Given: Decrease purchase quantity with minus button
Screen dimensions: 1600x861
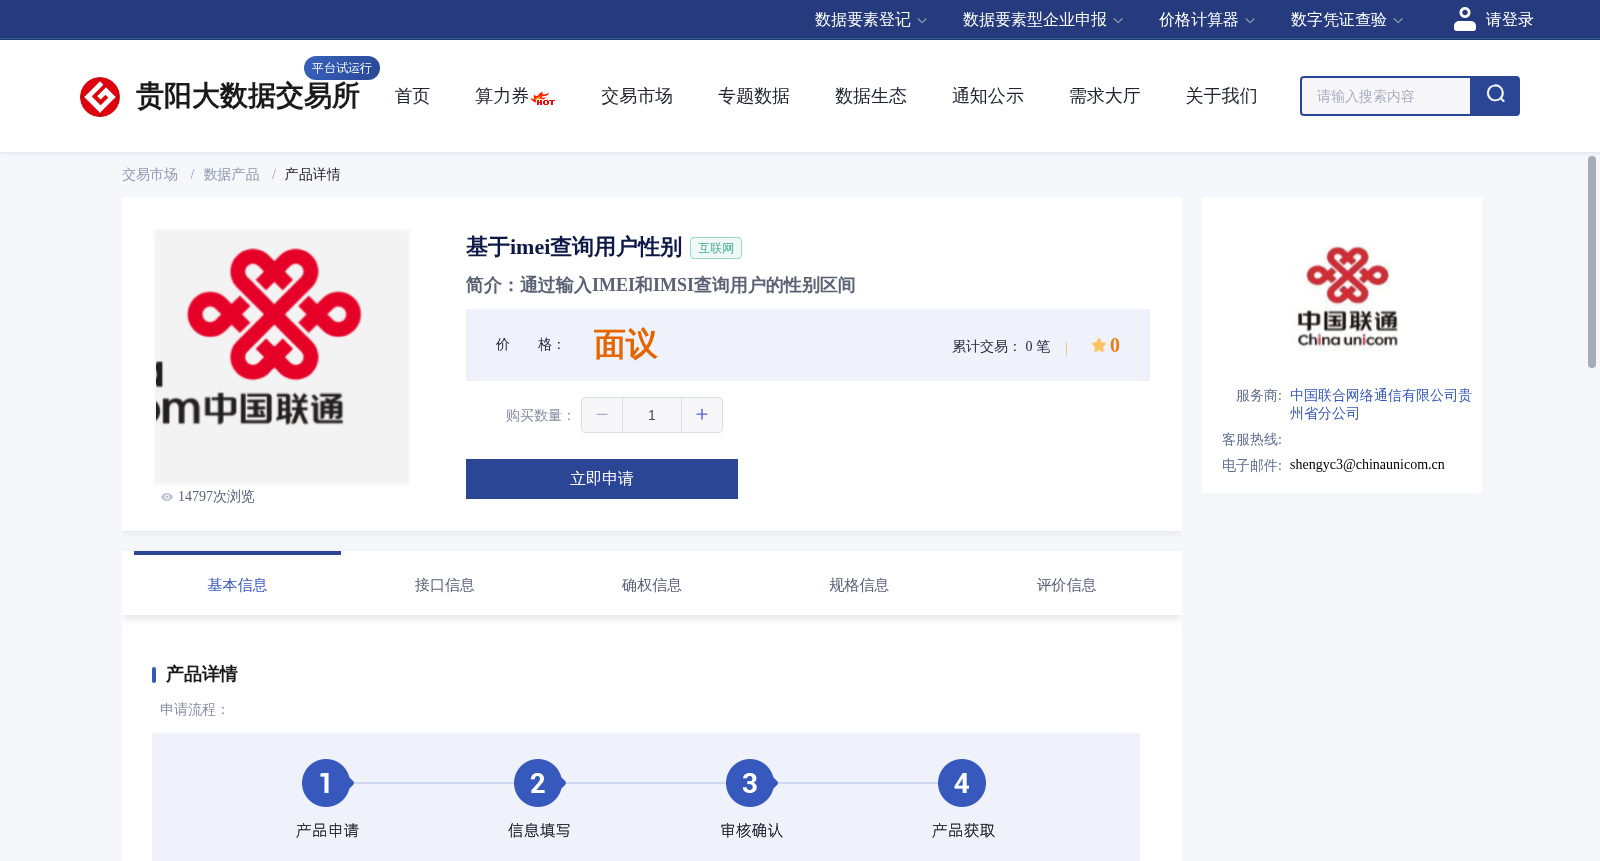Looking at the screenshot, I should (x=602, y=415).
